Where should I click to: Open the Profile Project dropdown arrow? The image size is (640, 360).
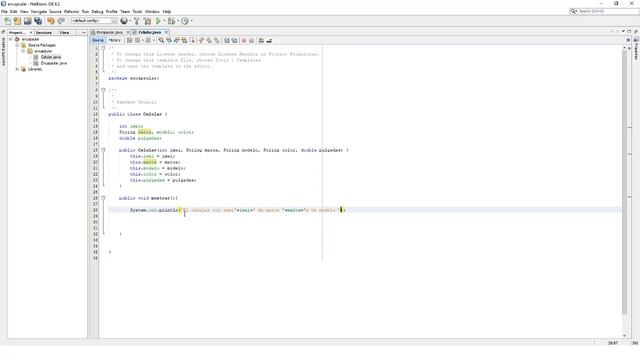coord(191,21)
